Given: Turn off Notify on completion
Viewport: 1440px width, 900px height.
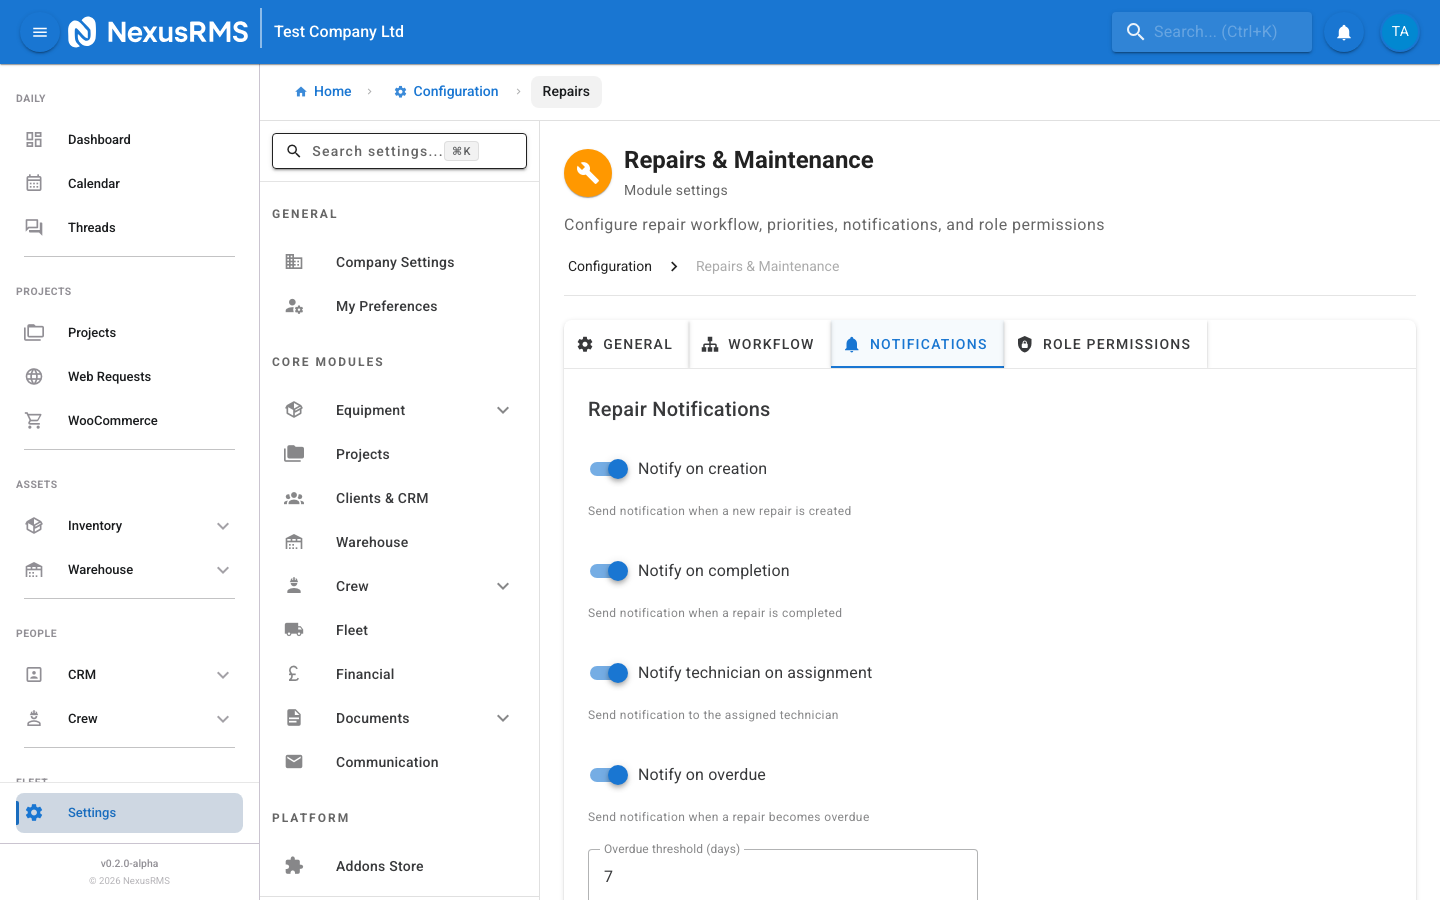Looking at the screenshot, I should [608, 570].
